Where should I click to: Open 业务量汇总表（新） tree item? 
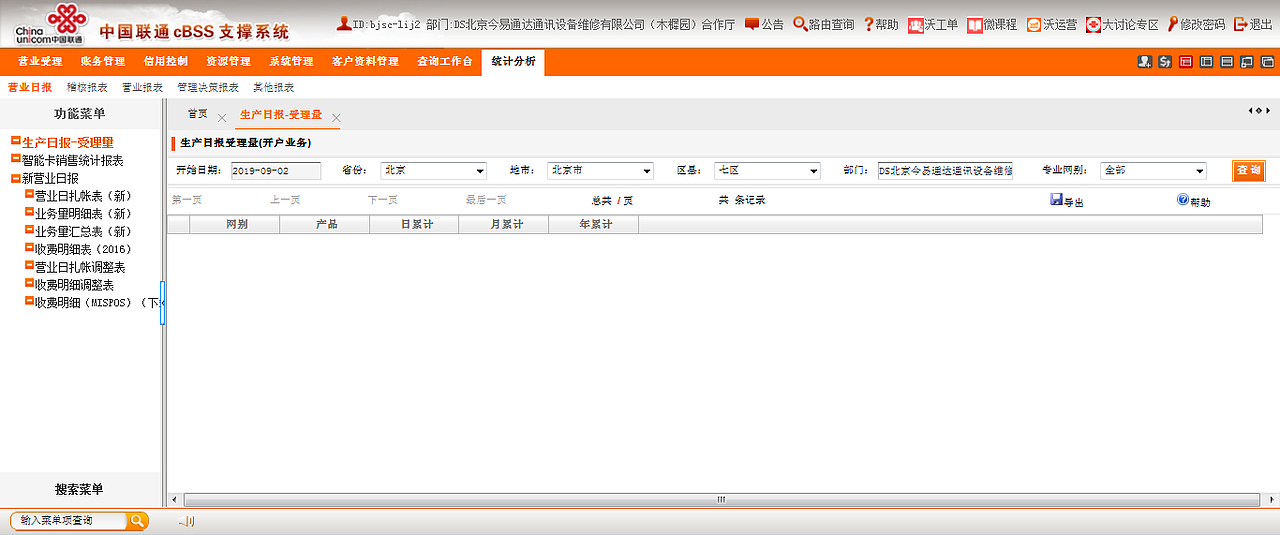[83, 232]
